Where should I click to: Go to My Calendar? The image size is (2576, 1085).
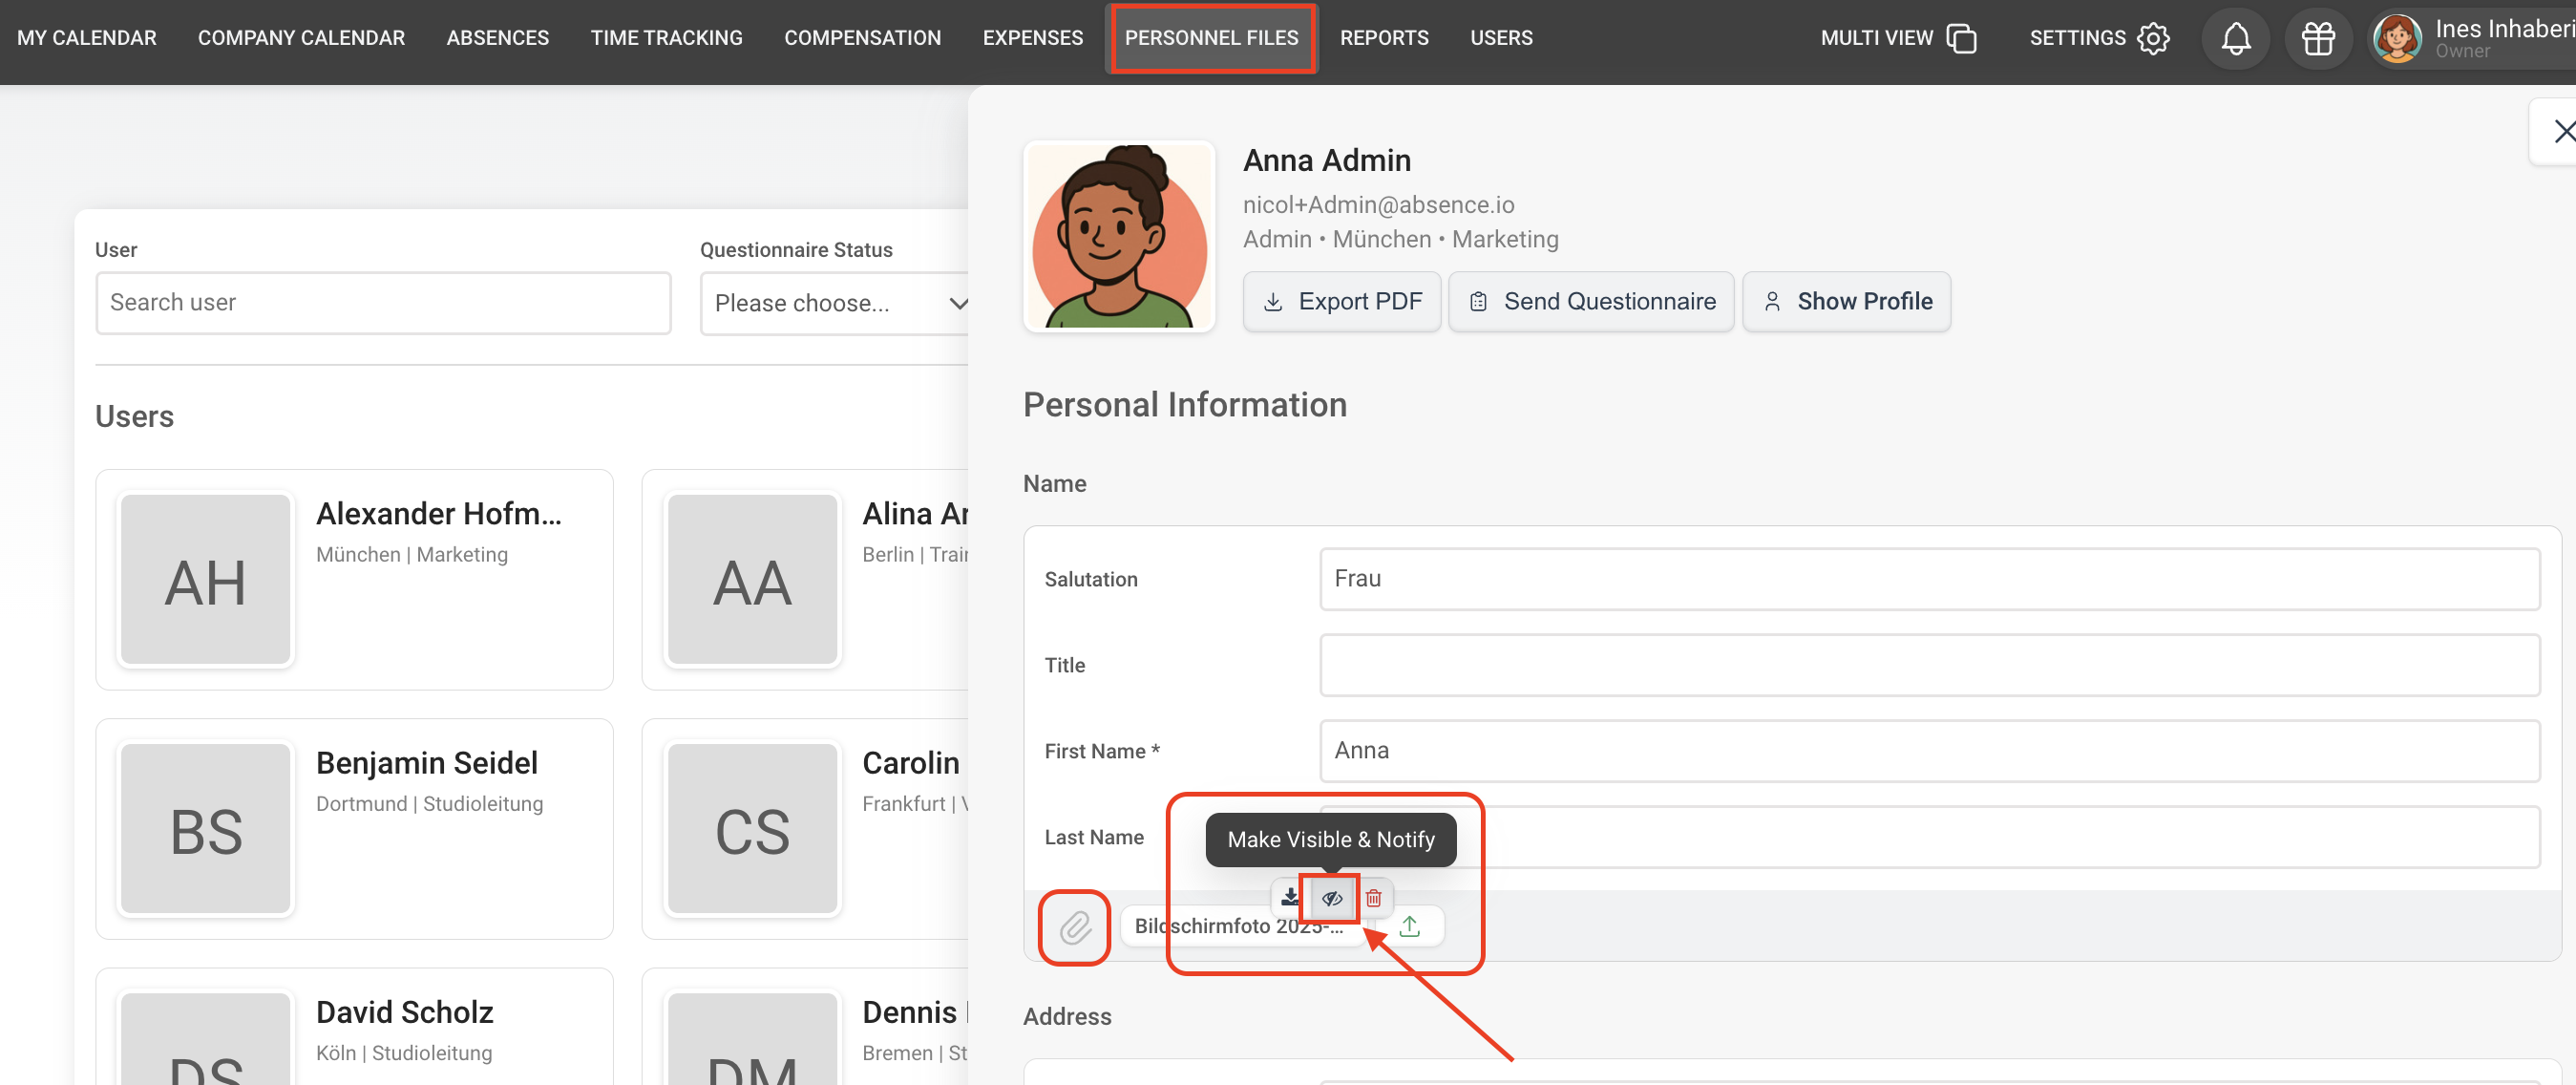click(87, 38)
